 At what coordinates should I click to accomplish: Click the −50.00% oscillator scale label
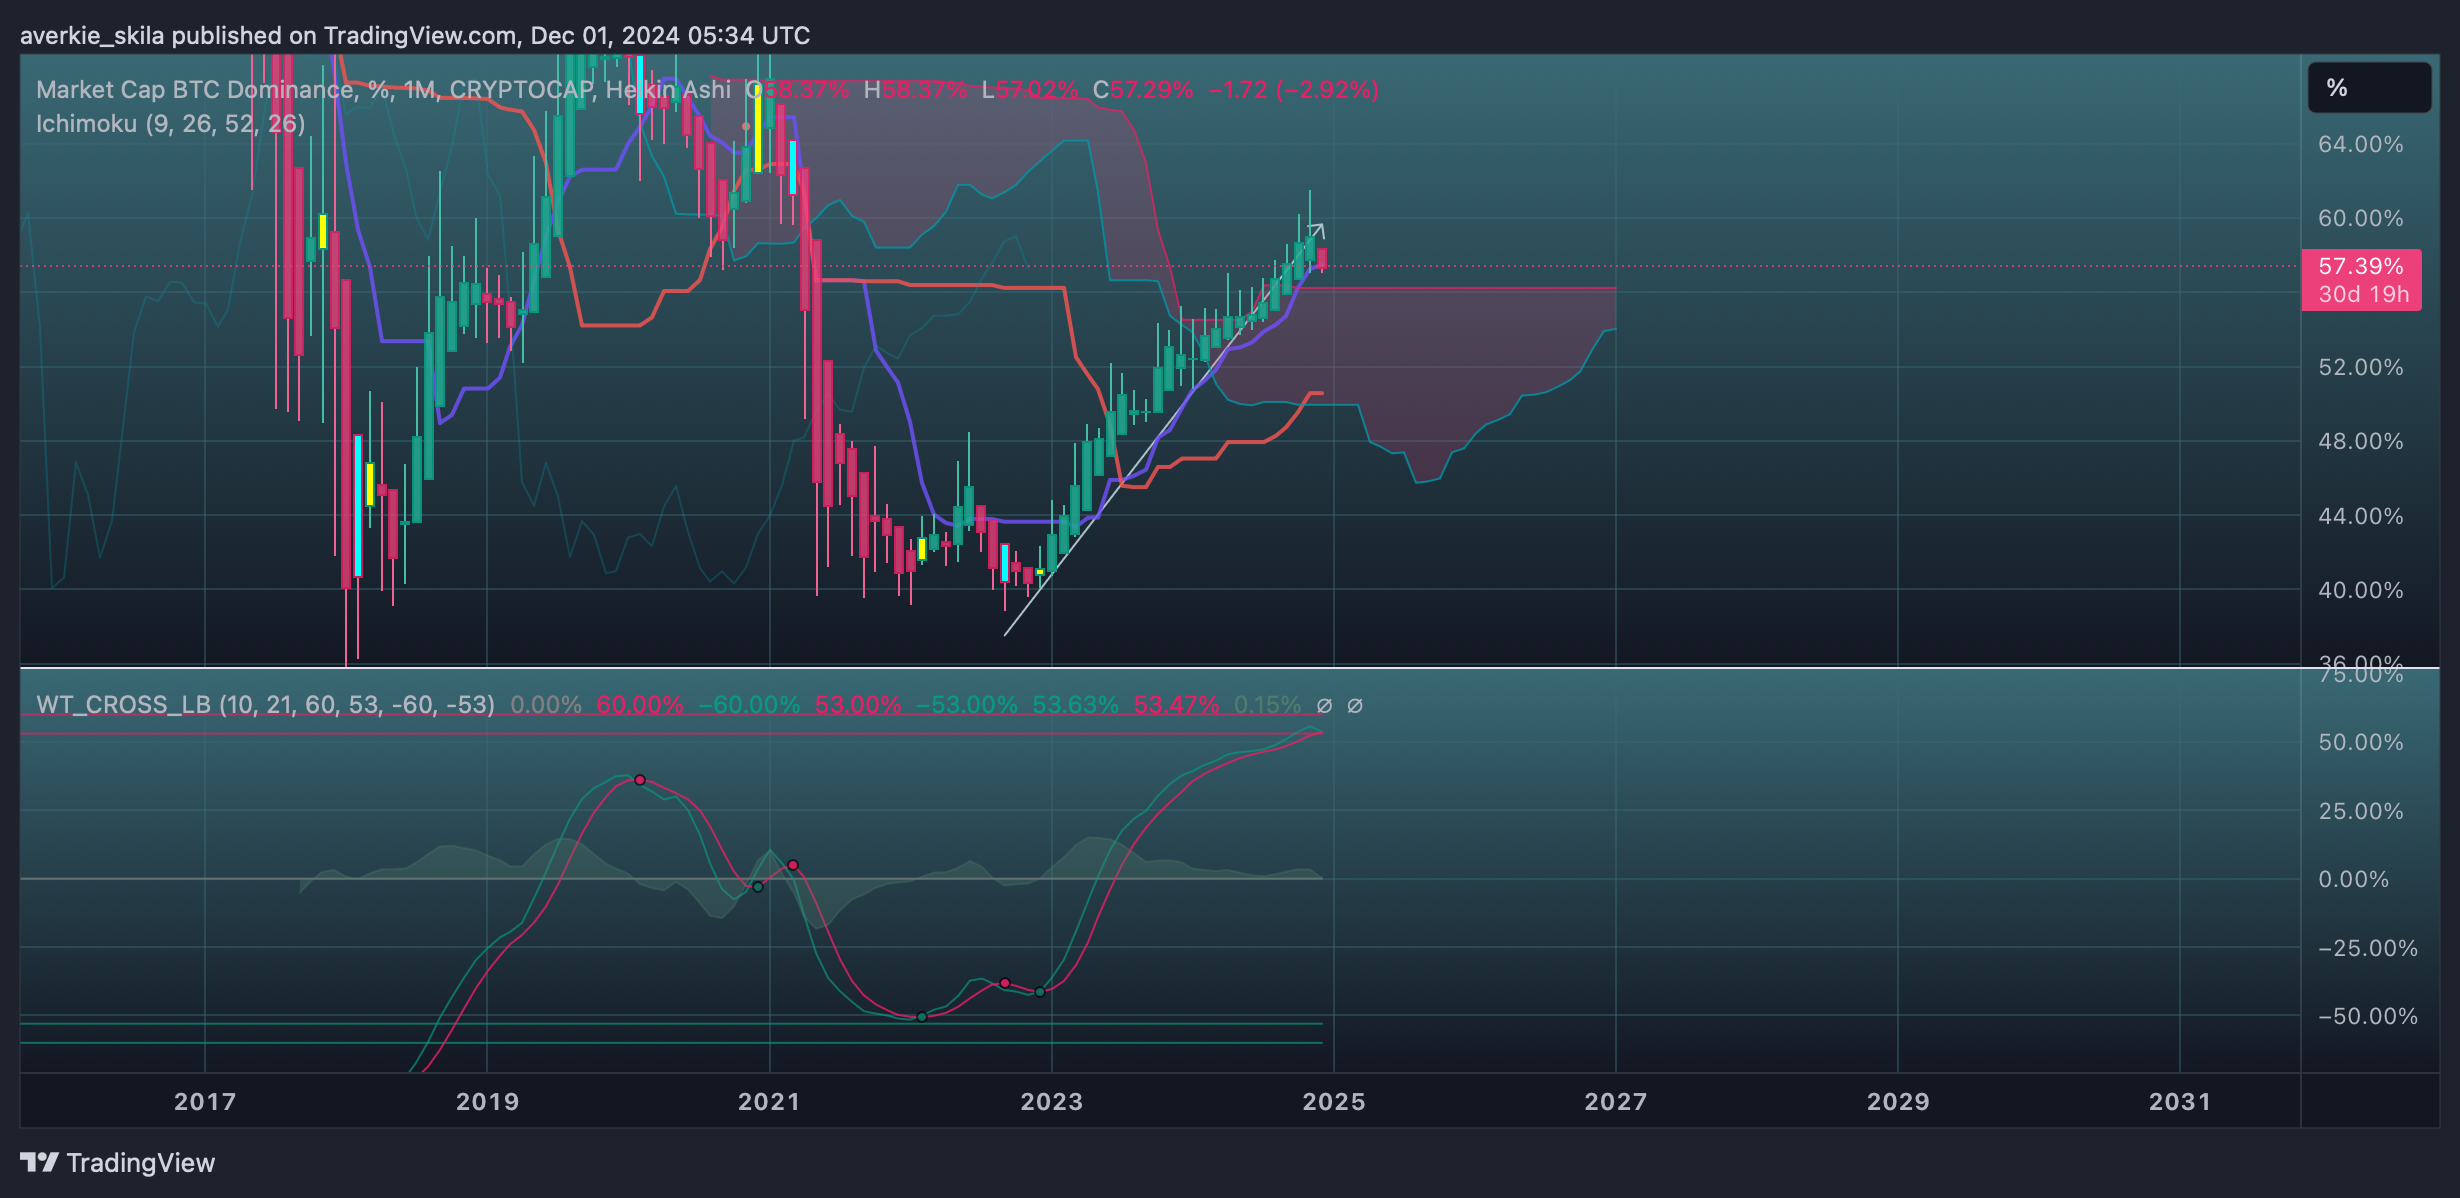[2367, 1016]
